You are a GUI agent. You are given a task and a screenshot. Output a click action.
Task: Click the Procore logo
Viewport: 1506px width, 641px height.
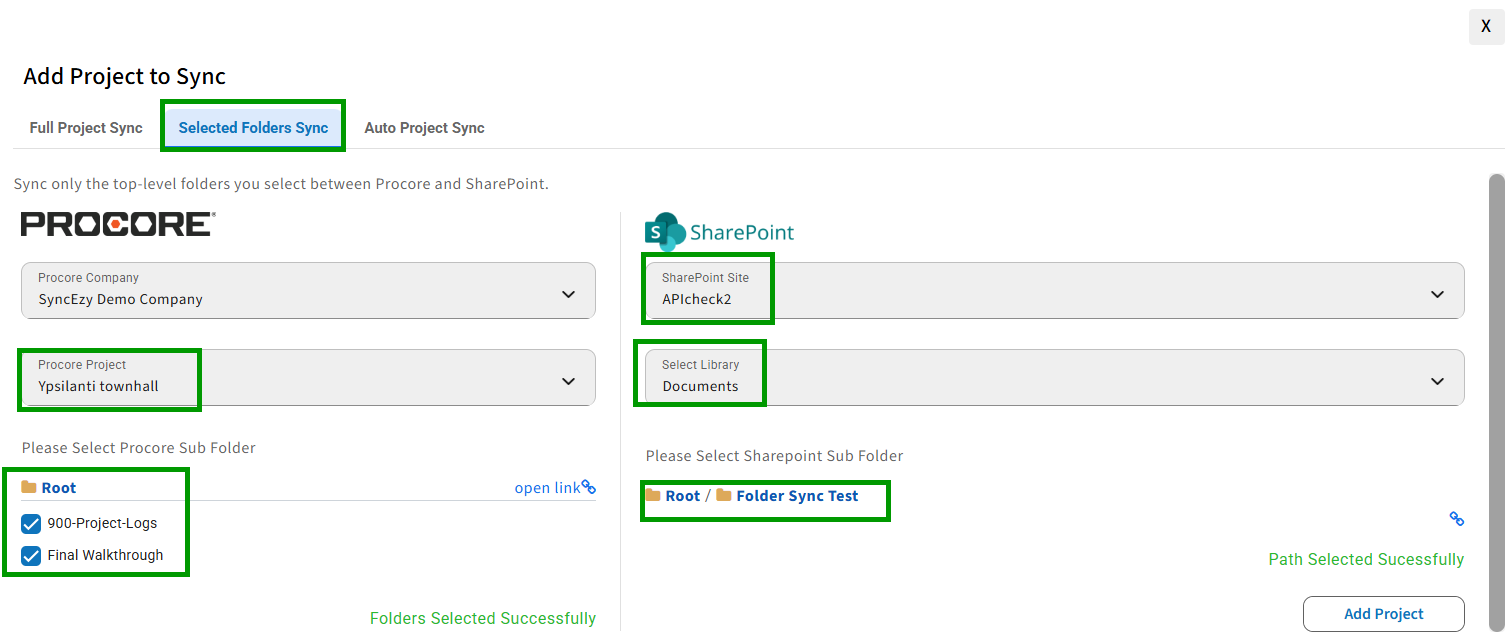point(118,224)
